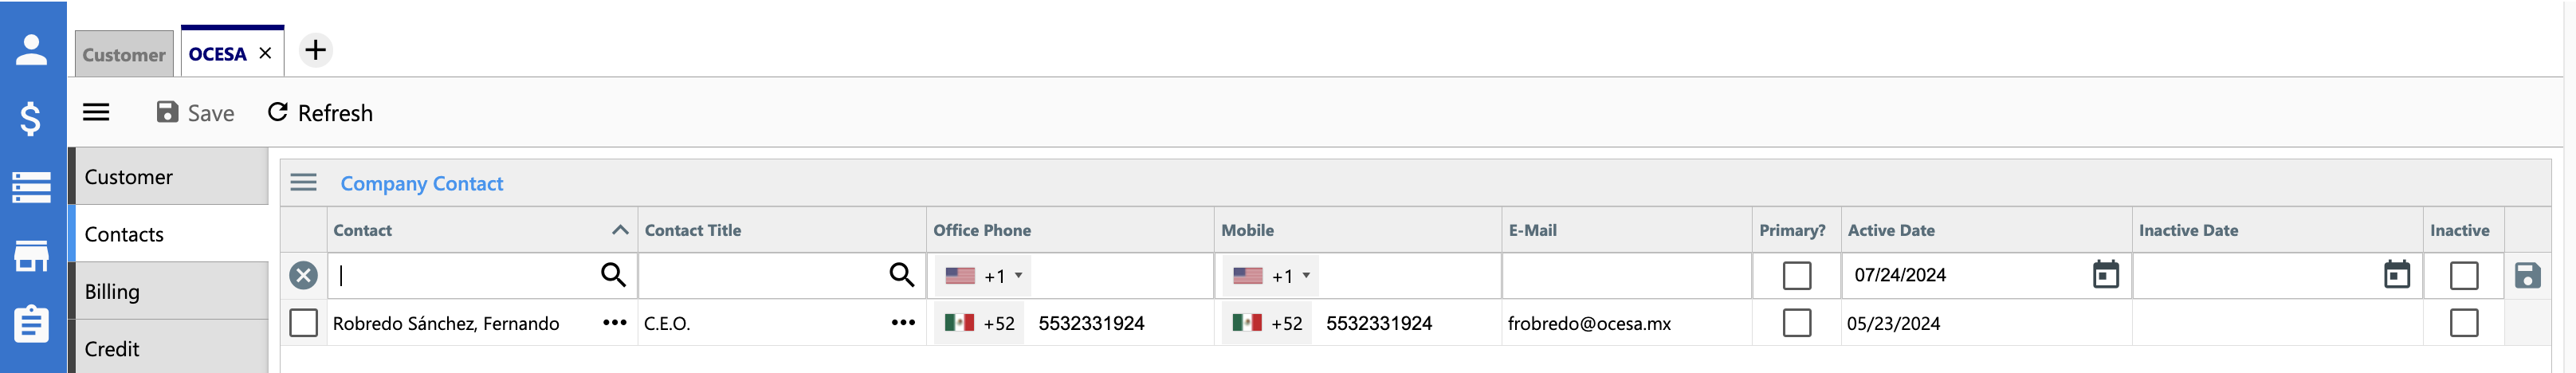Open Office Phone country code dropdown
Viewport: 2576px width, 373px height.
[983, 276]
